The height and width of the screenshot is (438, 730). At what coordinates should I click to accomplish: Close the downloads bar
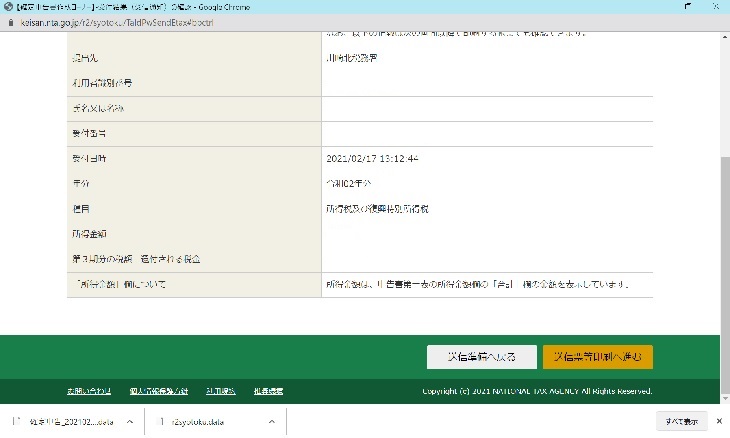coord(719,421)
